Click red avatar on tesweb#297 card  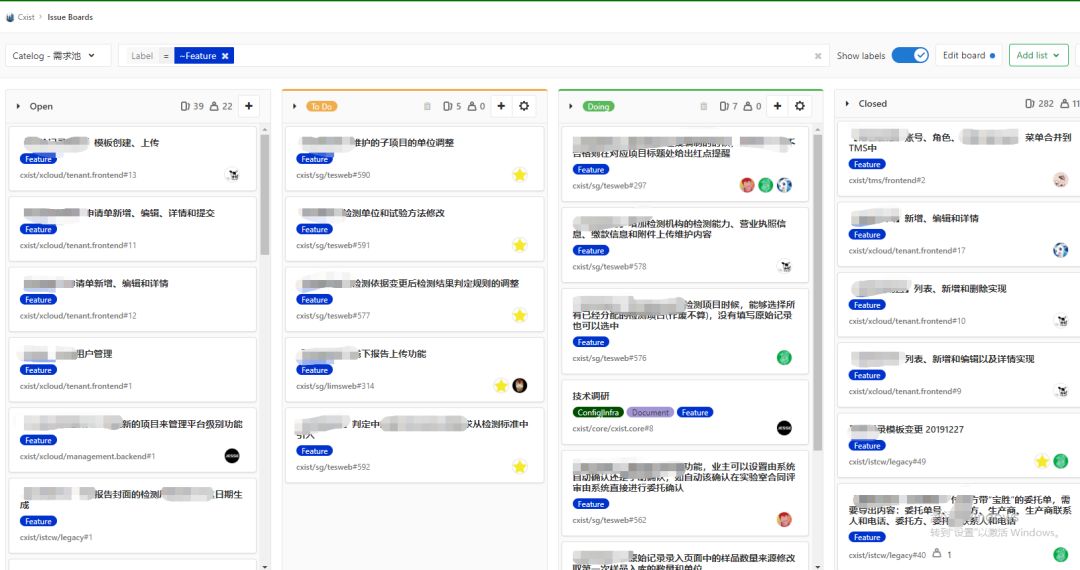click(747, 185)
